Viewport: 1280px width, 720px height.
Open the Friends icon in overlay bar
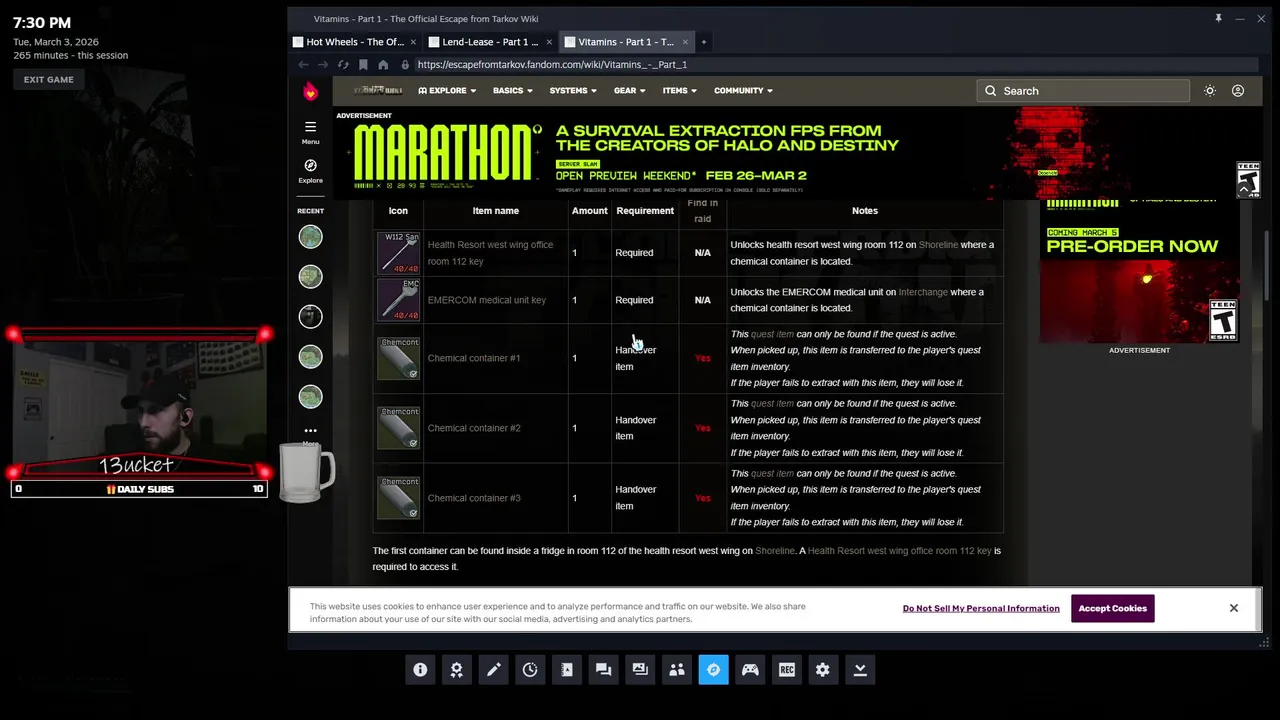tap(677, 670)
